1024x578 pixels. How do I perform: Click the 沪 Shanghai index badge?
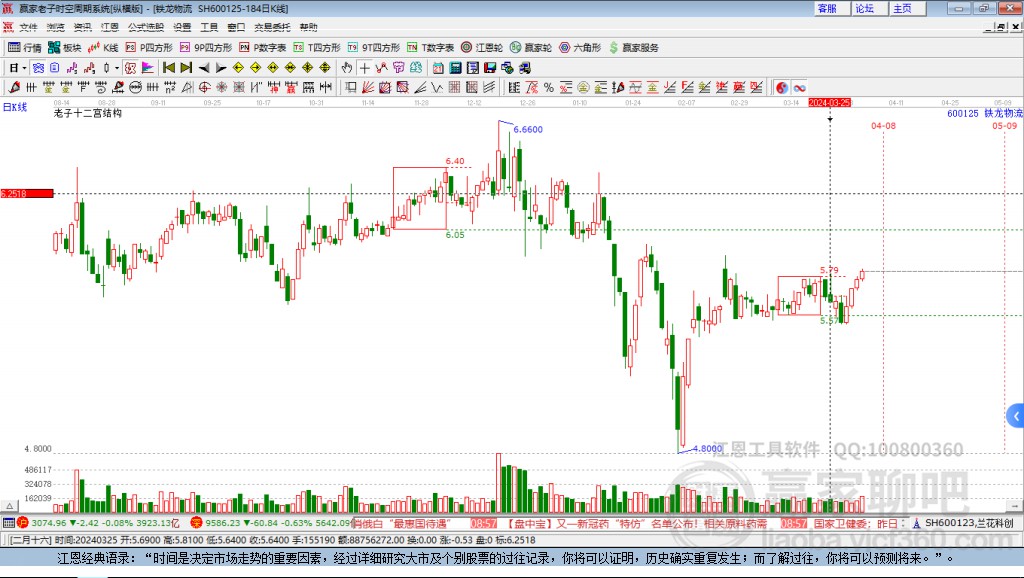(x=23, y=522)
